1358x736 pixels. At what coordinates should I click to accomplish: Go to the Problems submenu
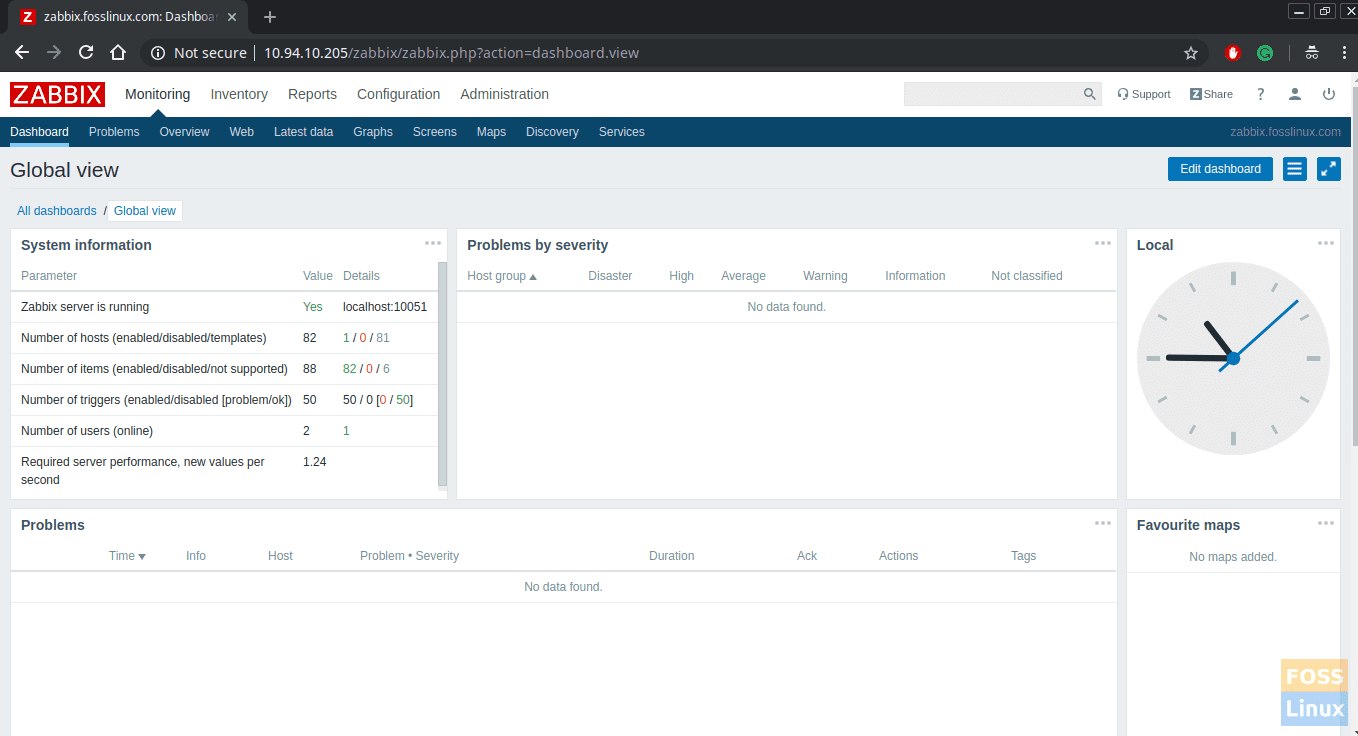pyautogui.click(x=114, y=132)
